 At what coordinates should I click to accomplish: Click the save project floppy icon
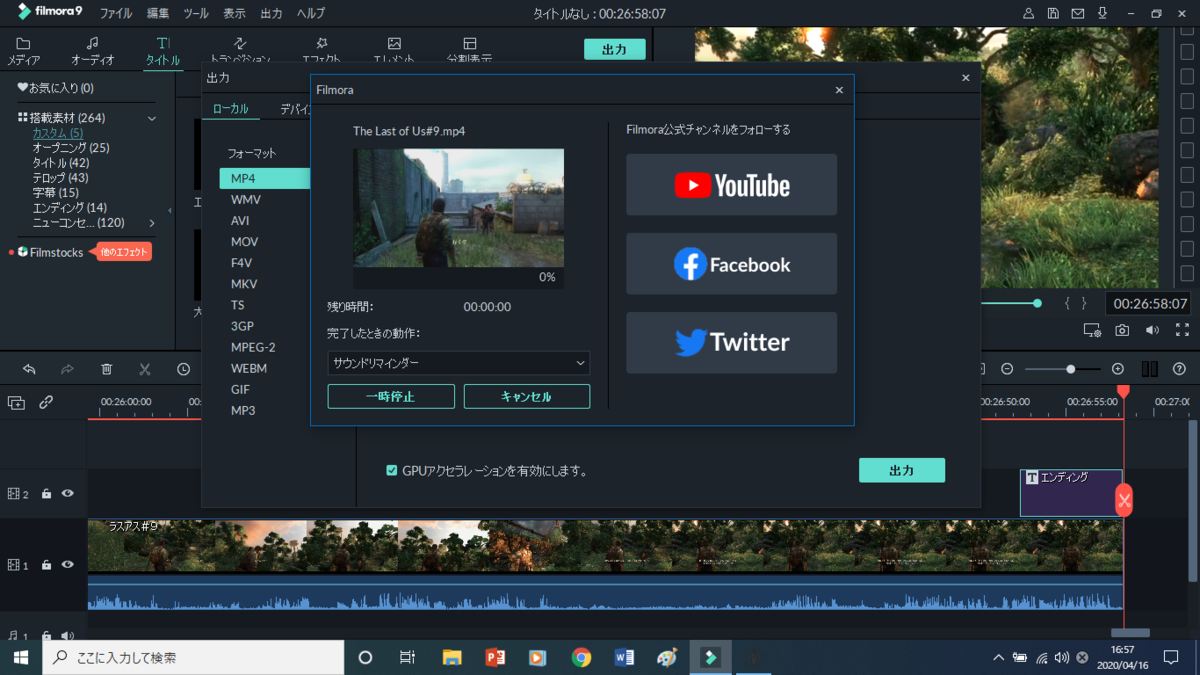pos(1053,14)
